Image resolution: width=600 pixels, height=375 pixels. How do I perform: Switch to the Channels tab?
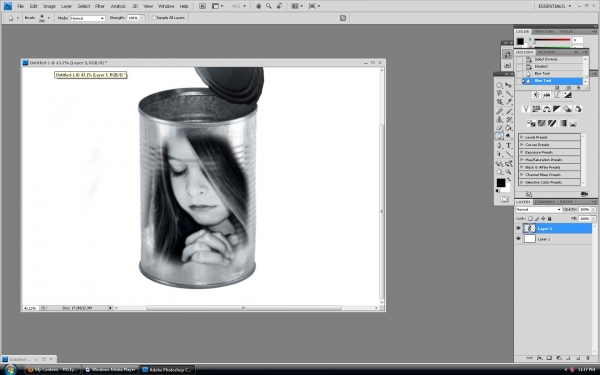(545, 202)
